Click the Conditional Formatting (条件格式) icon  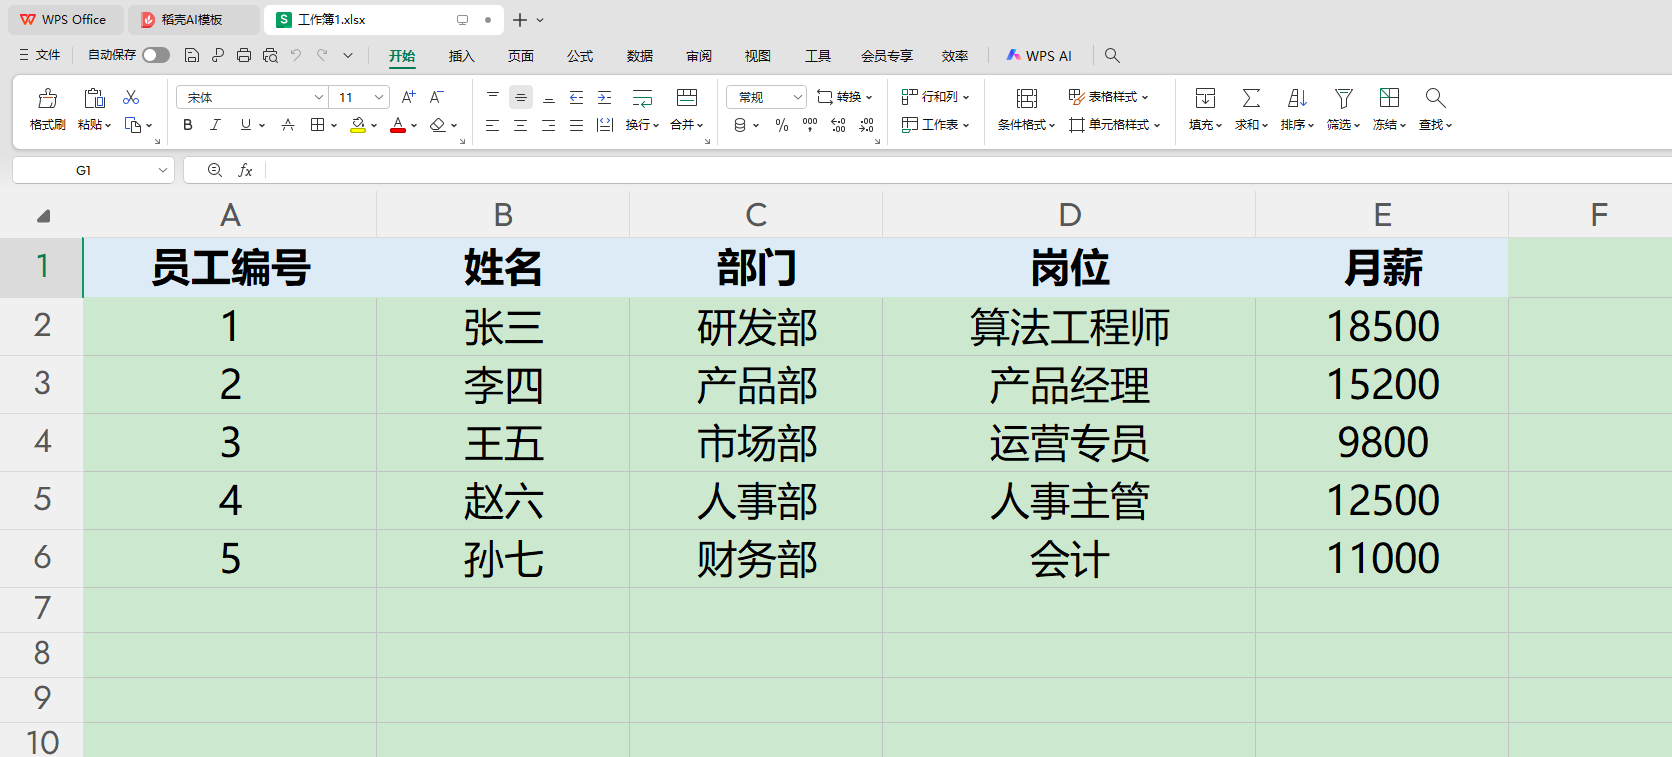1026,98
